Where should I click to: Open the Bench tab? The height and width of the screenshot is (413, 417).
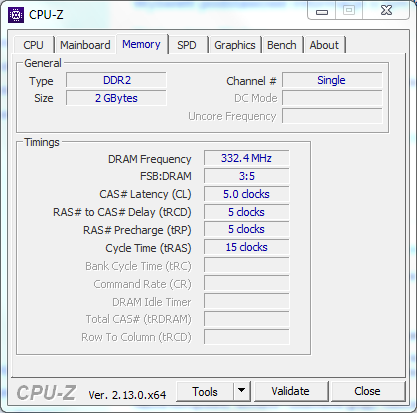tap(282, 45)
